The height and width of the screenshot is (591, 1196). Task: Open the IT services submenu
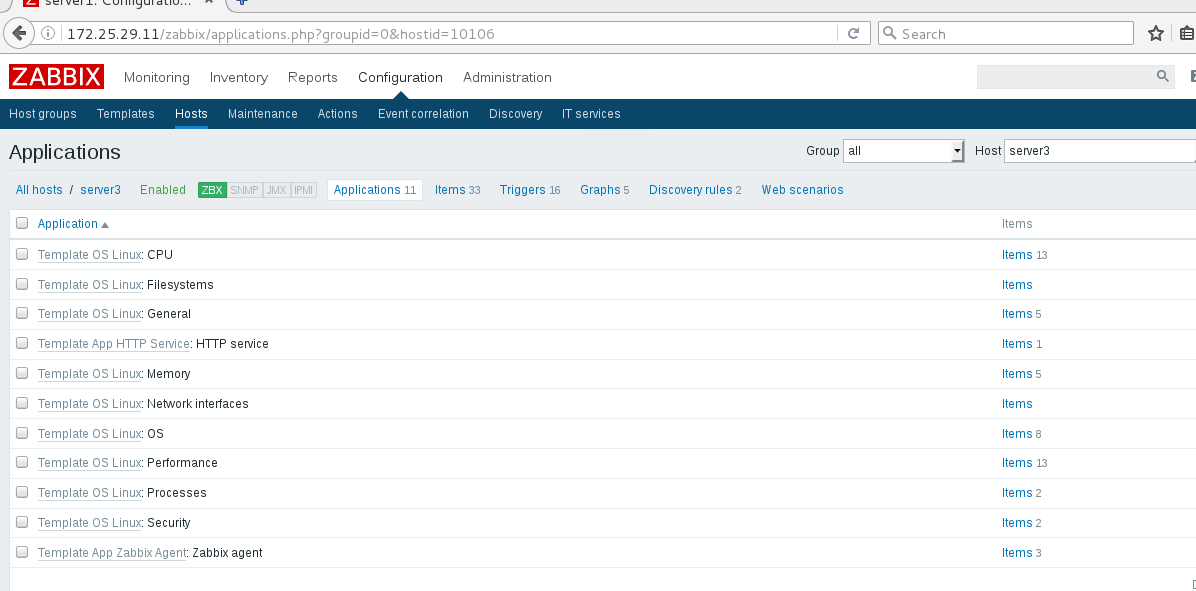pos(591,114)
